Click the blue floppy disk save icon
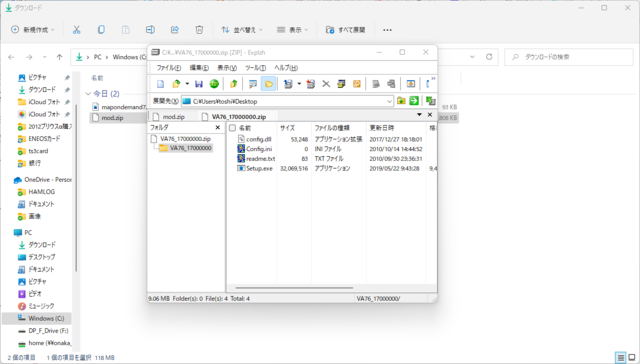Image resolution: width=640 pixels, height=364 pixels. (199, 84)
